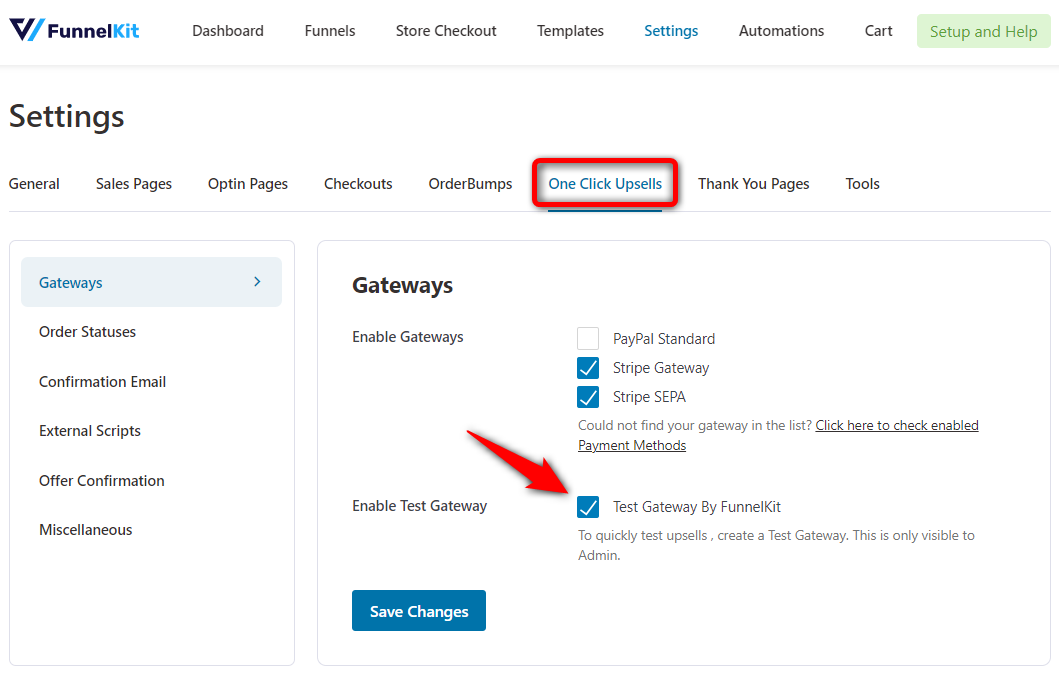The width and height of the screenshot is (1059, 675).
Task: Click the chevron next to Gateways
Action: [257, 282]
